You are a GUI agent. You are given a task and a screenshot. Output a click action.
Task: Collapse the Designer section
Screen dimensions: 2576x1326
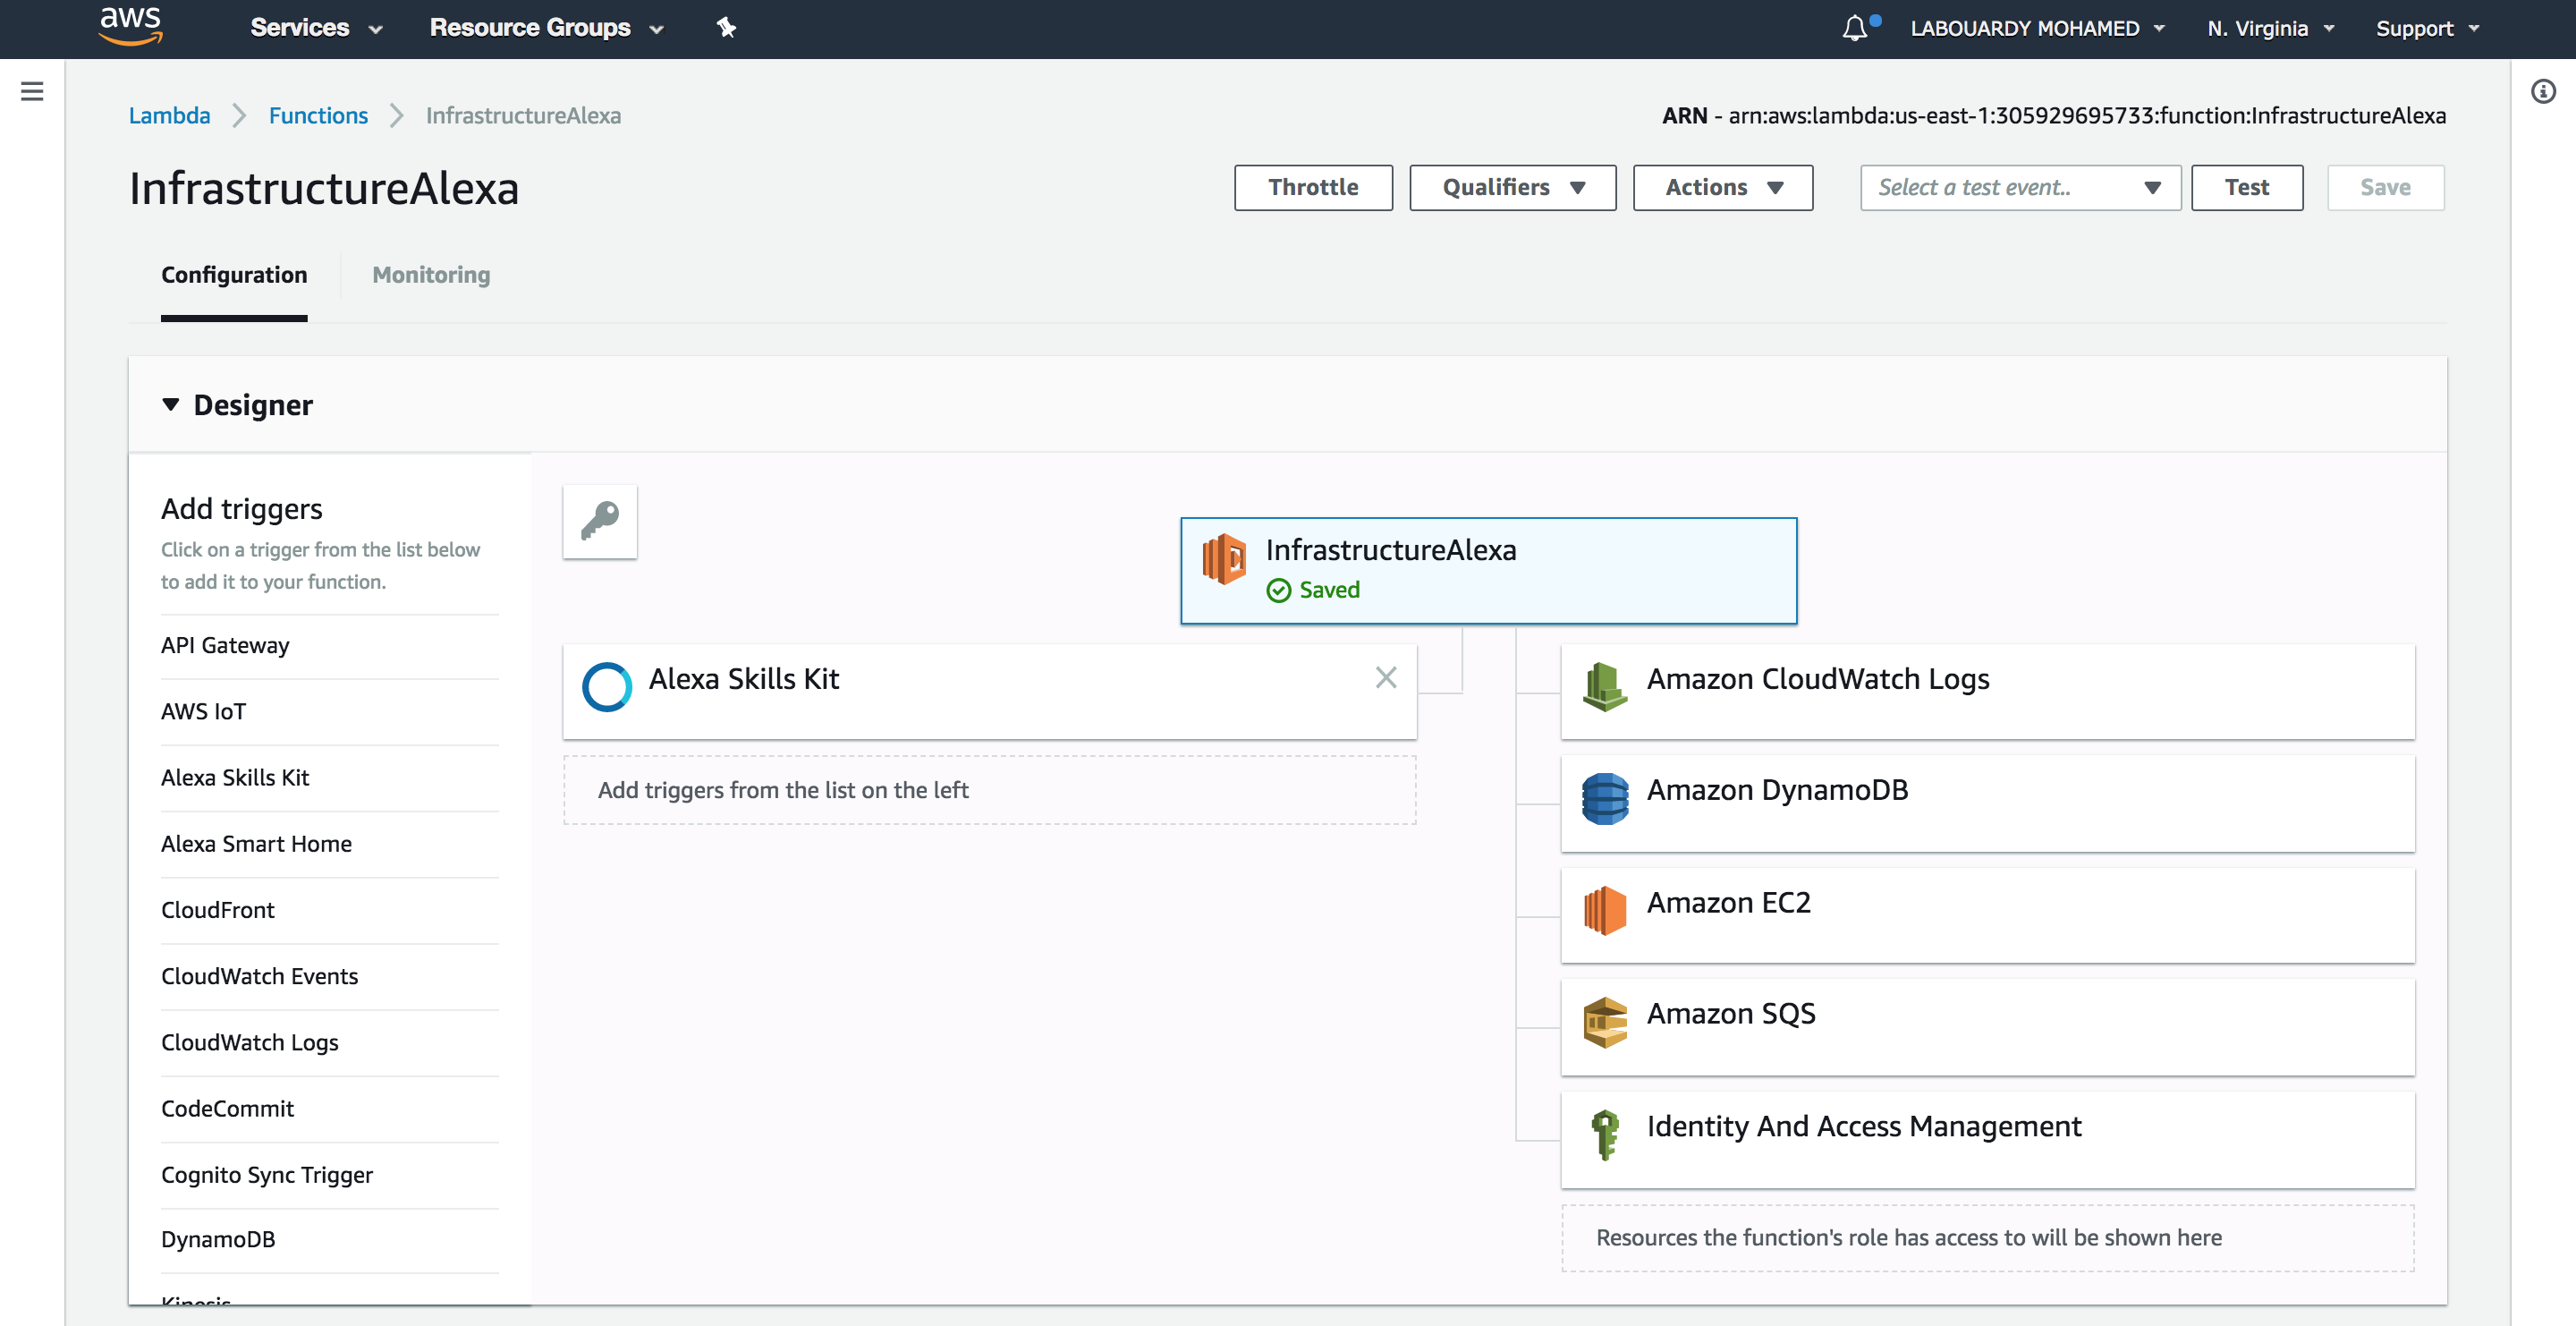click(171, 404)
